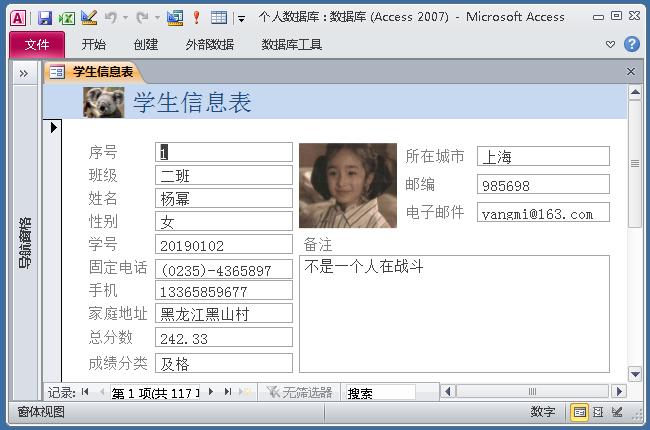The image size is (650, 430).
Task: Click the Access application icon in title bar
Action: click(x=18, y=18)
